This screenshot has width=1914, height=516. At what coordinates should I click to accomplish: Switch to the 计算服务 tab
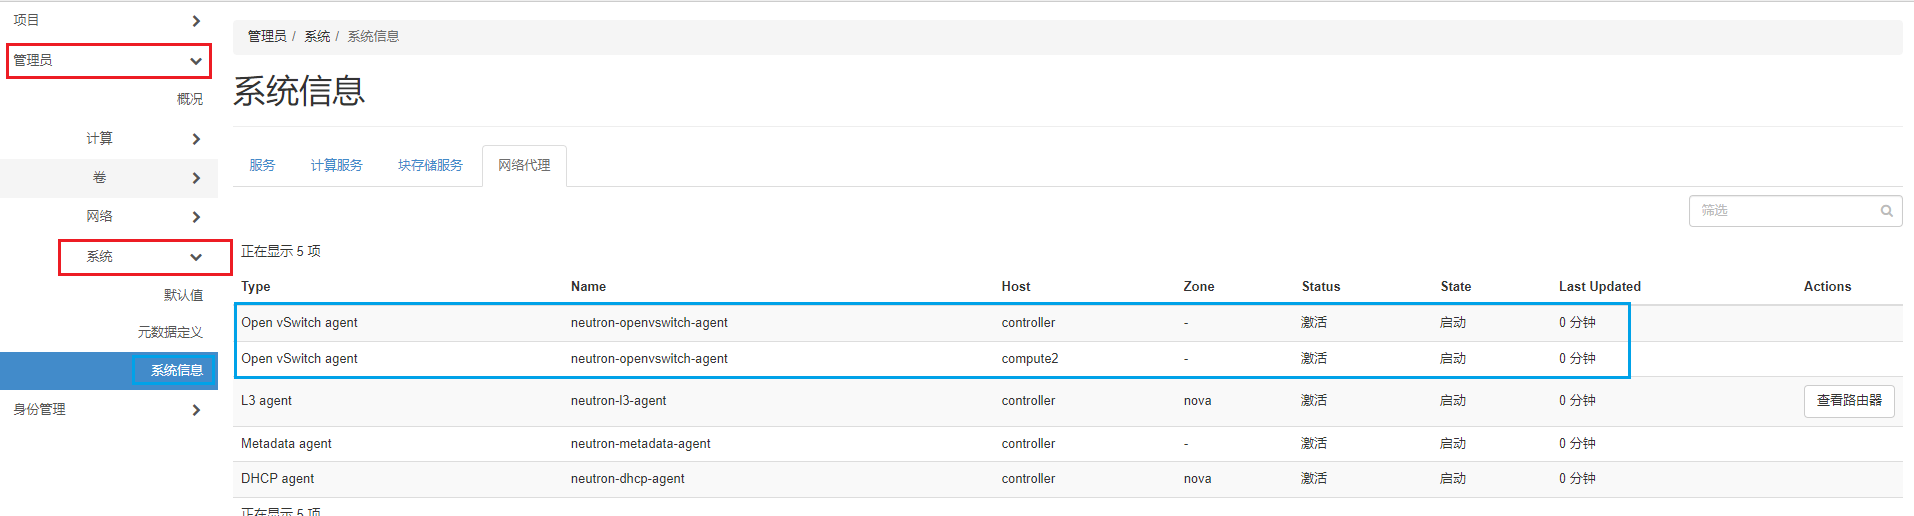(x=336, y=165)
